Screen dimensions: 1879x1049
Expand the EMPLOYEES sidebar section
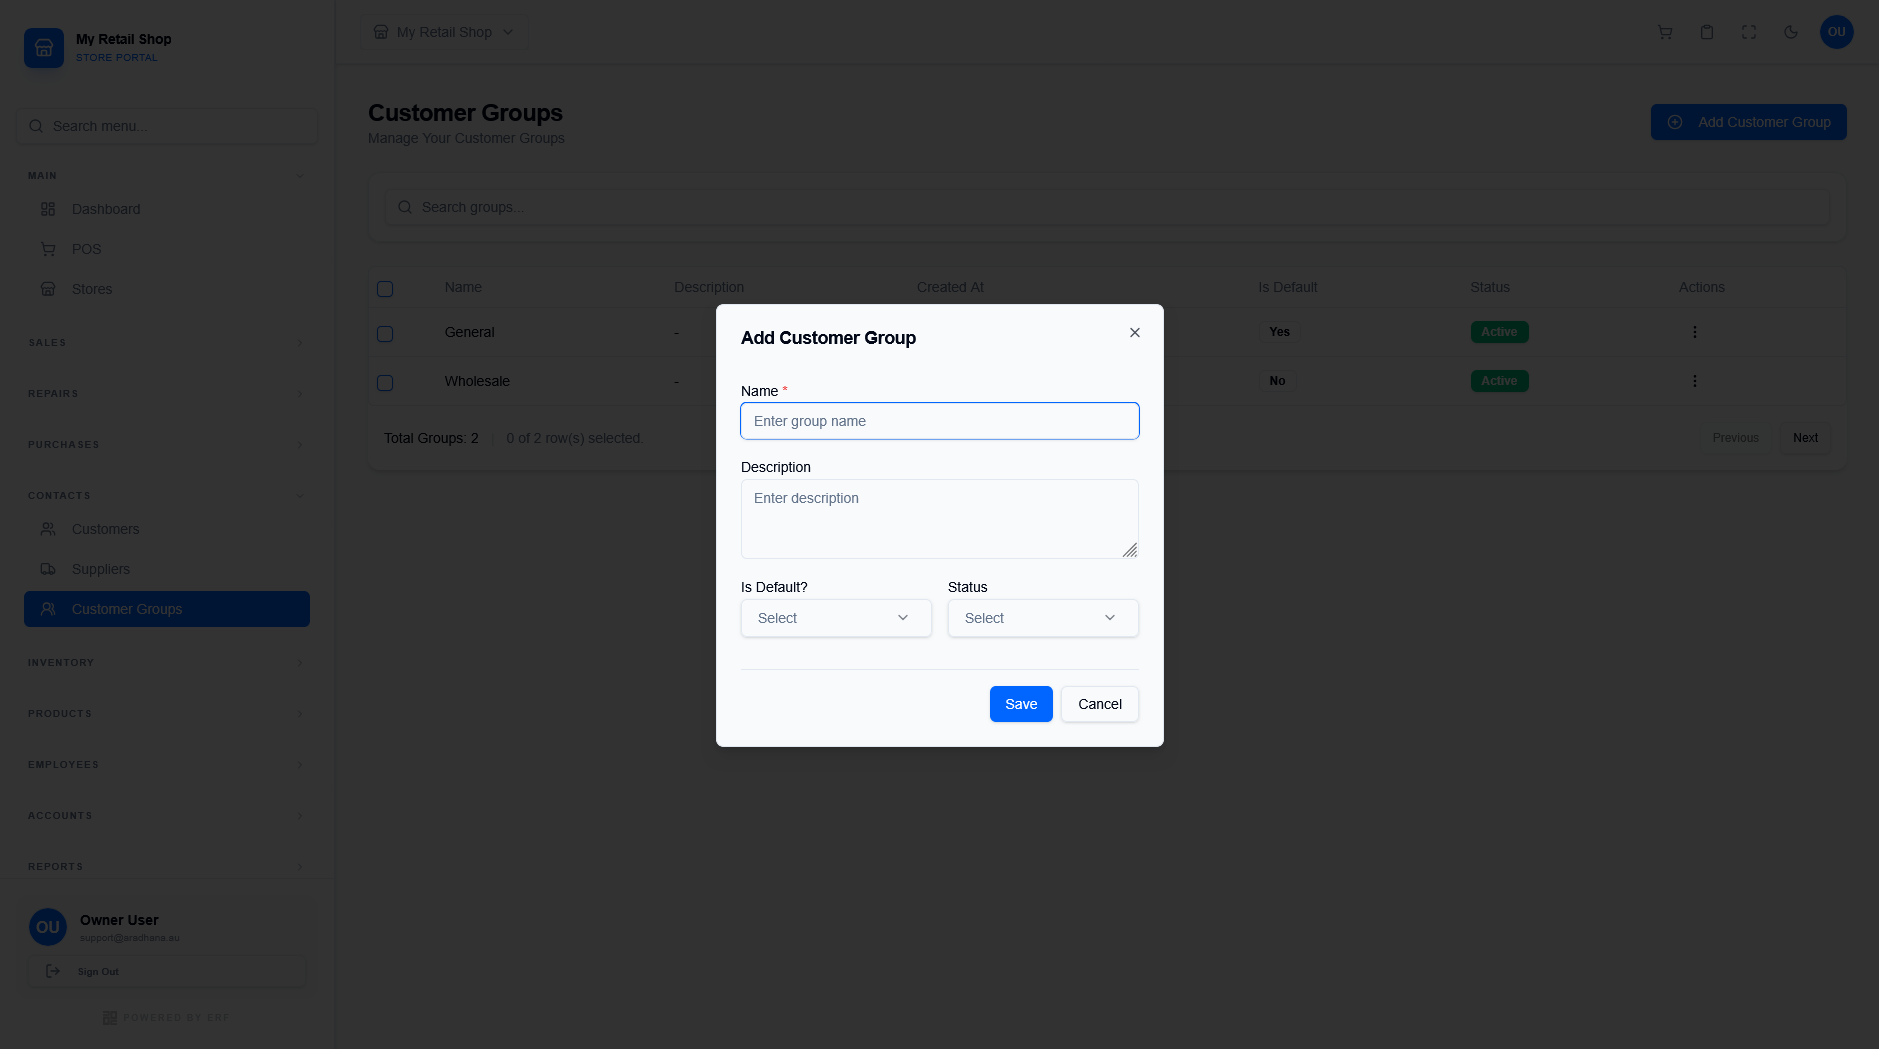click(167, 765)
